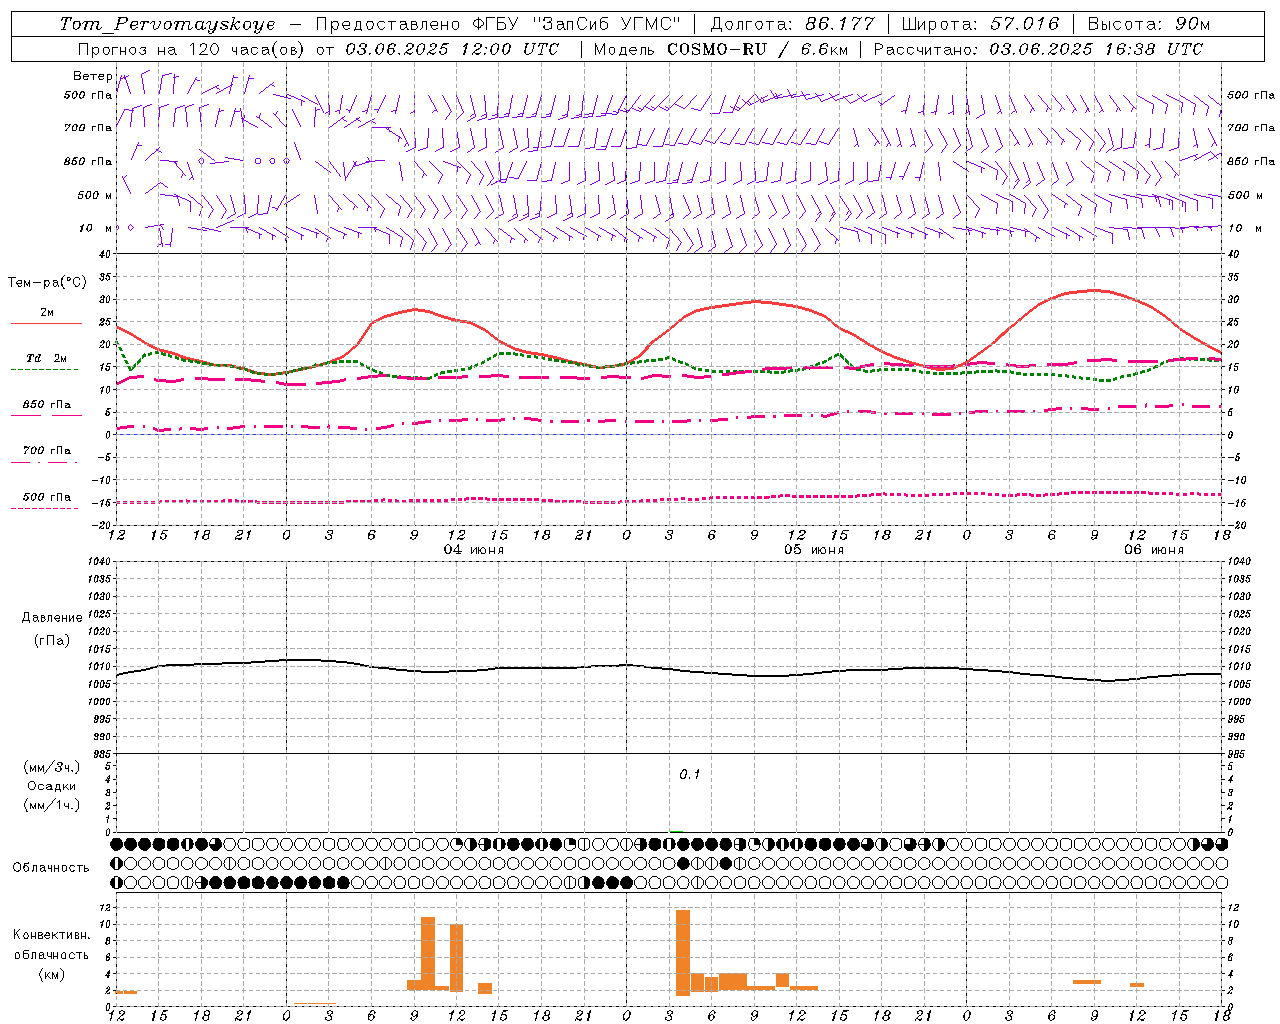
Task: Click the 'Давление' pressure label
Action: pyautogui.click(x=52, y=618)
